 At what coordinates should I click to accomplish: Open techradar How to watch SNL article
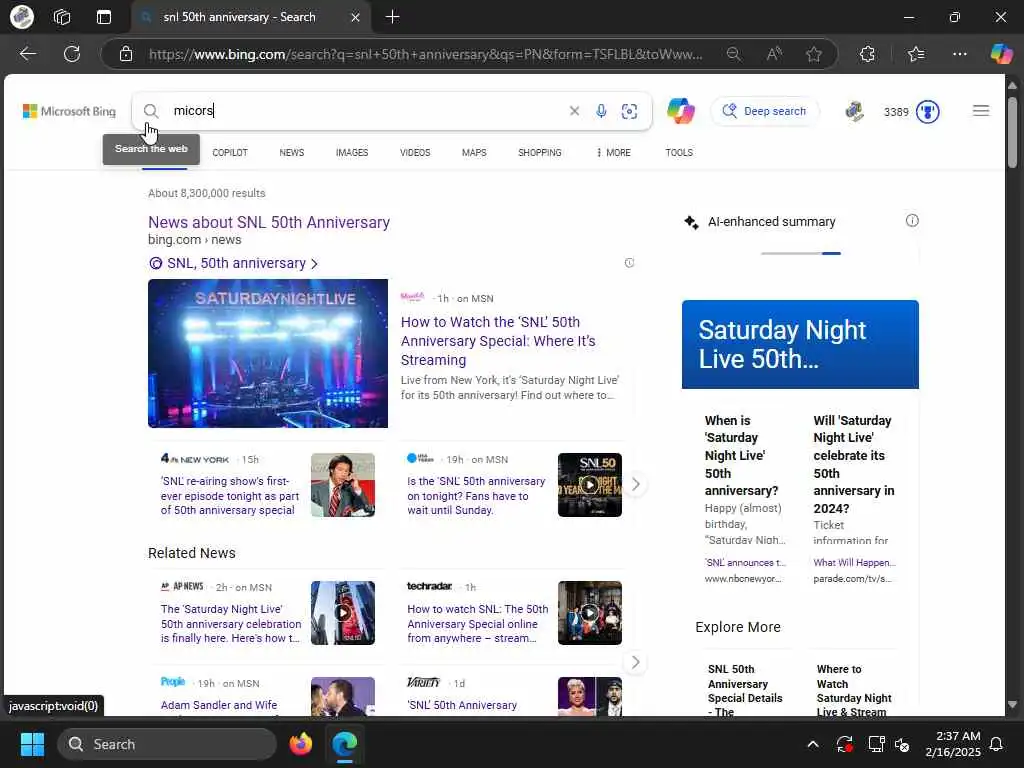coord(477,623)
